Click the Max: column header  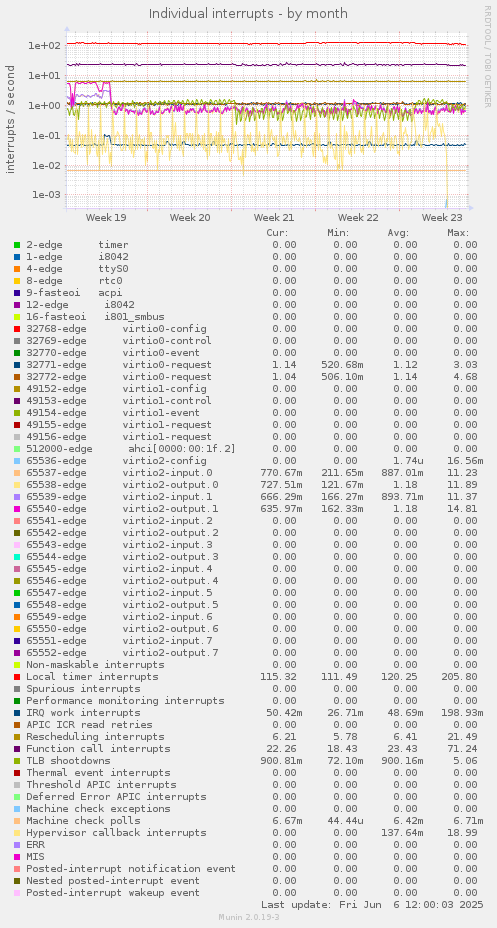[459, 233]
